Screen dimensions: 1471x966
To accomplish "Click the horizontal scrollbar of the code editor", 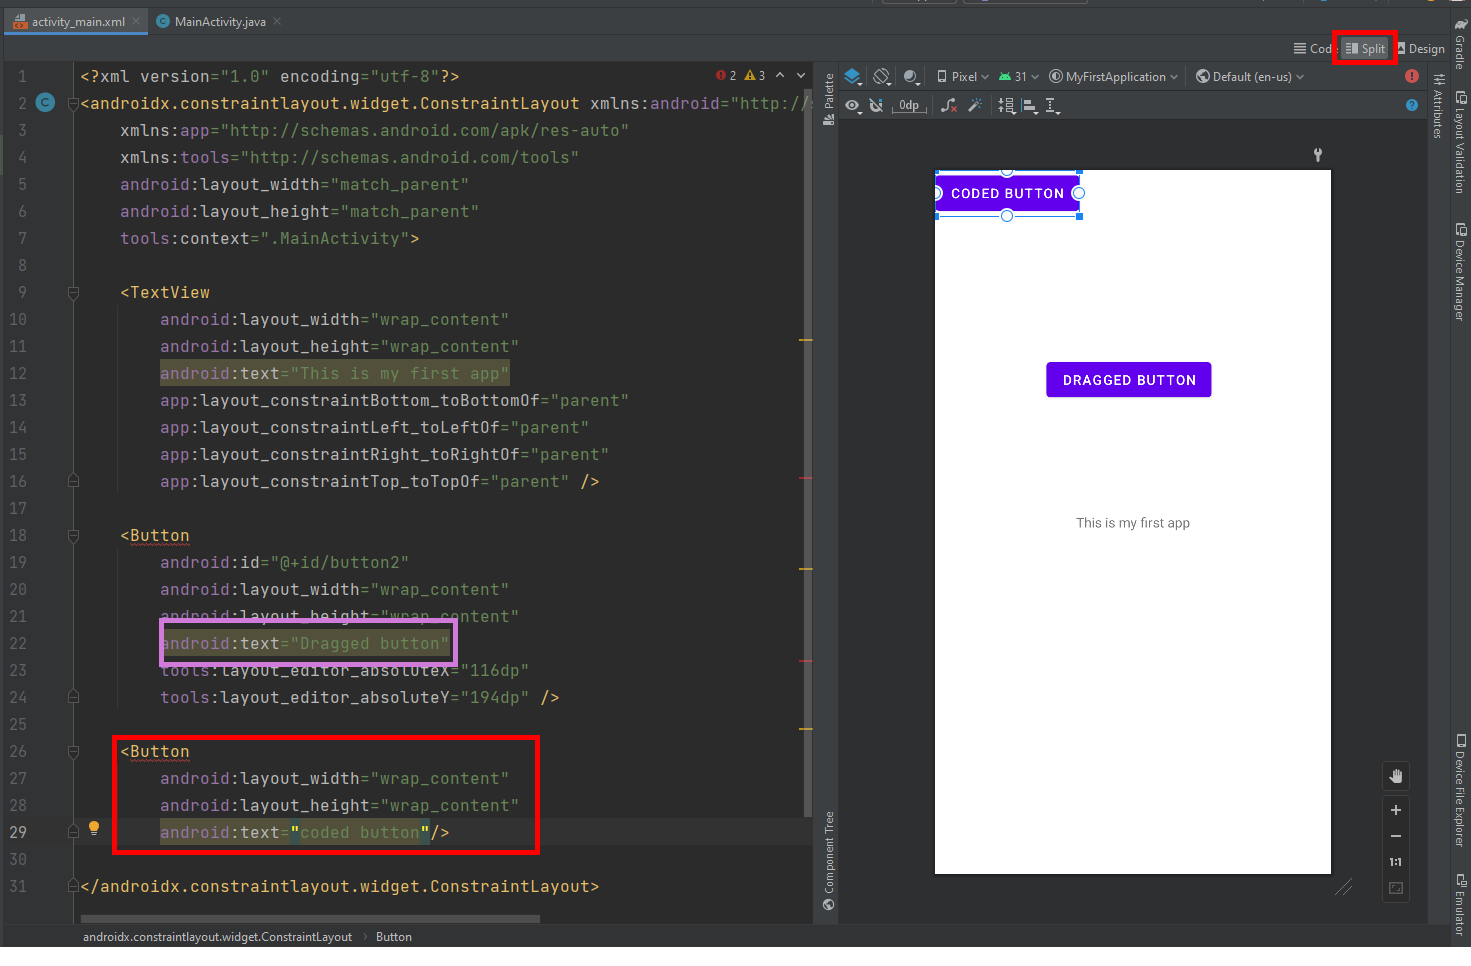I will [310, 918].
